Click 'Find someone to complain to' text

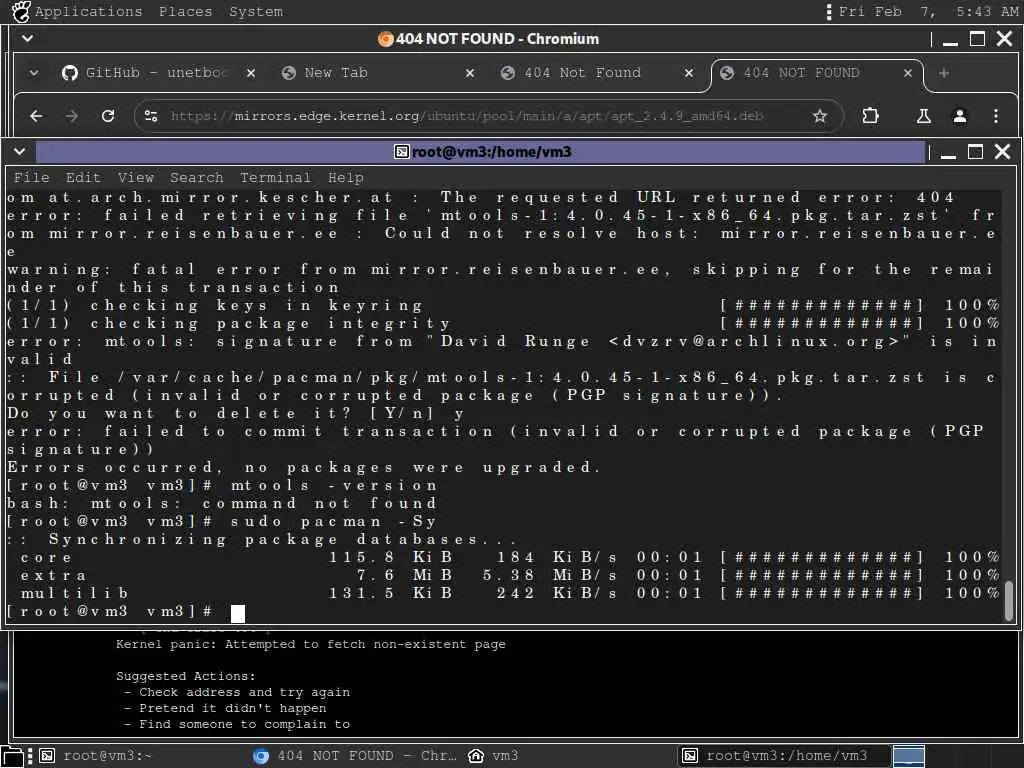(x=244, y=724)
